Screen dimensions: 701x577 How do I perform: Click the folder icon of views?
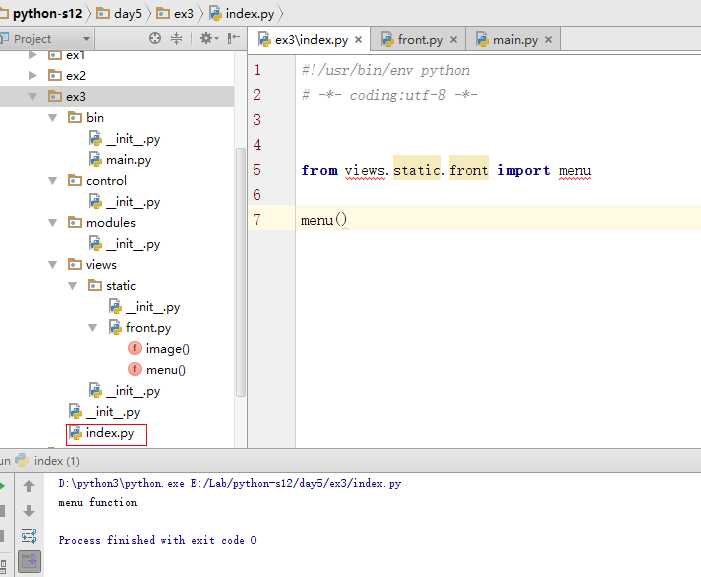[x=75, y=264]
